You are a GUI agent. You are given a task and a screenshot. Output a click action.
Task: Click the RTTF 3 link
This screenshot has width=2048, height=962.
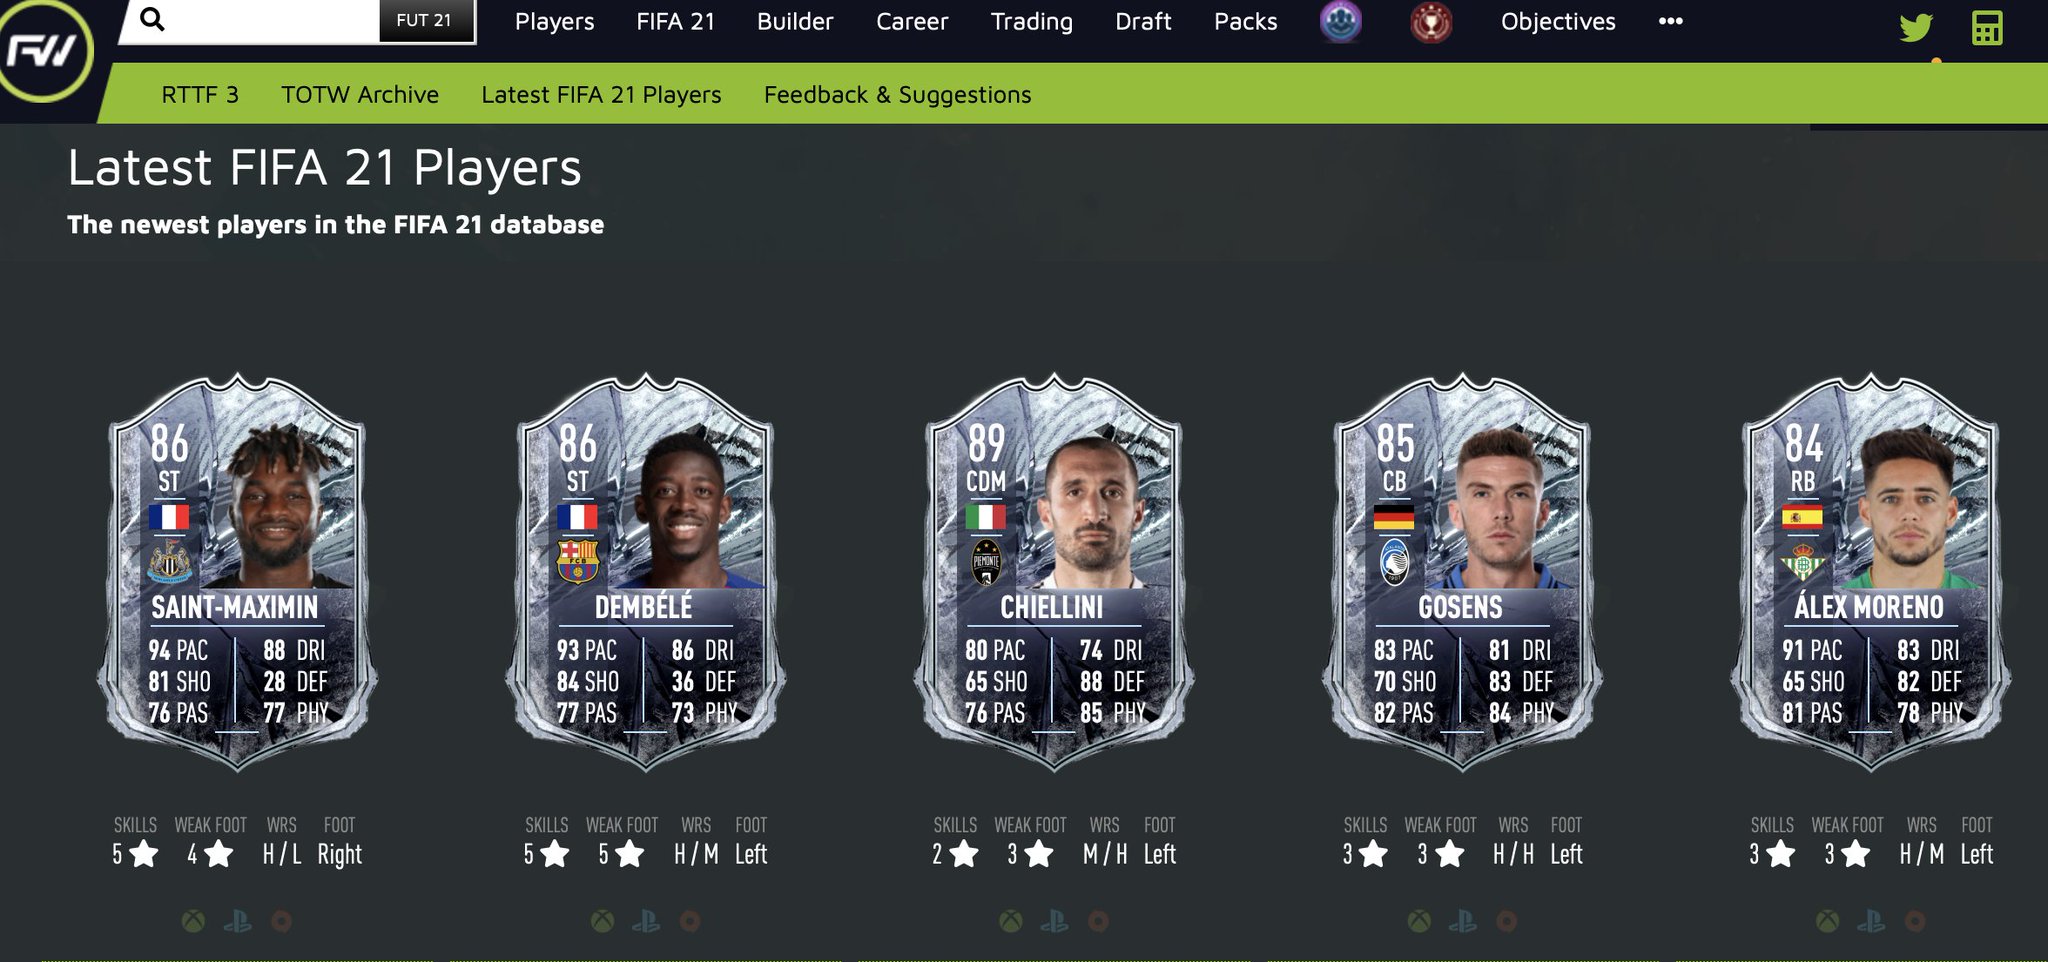coord(200,94)
